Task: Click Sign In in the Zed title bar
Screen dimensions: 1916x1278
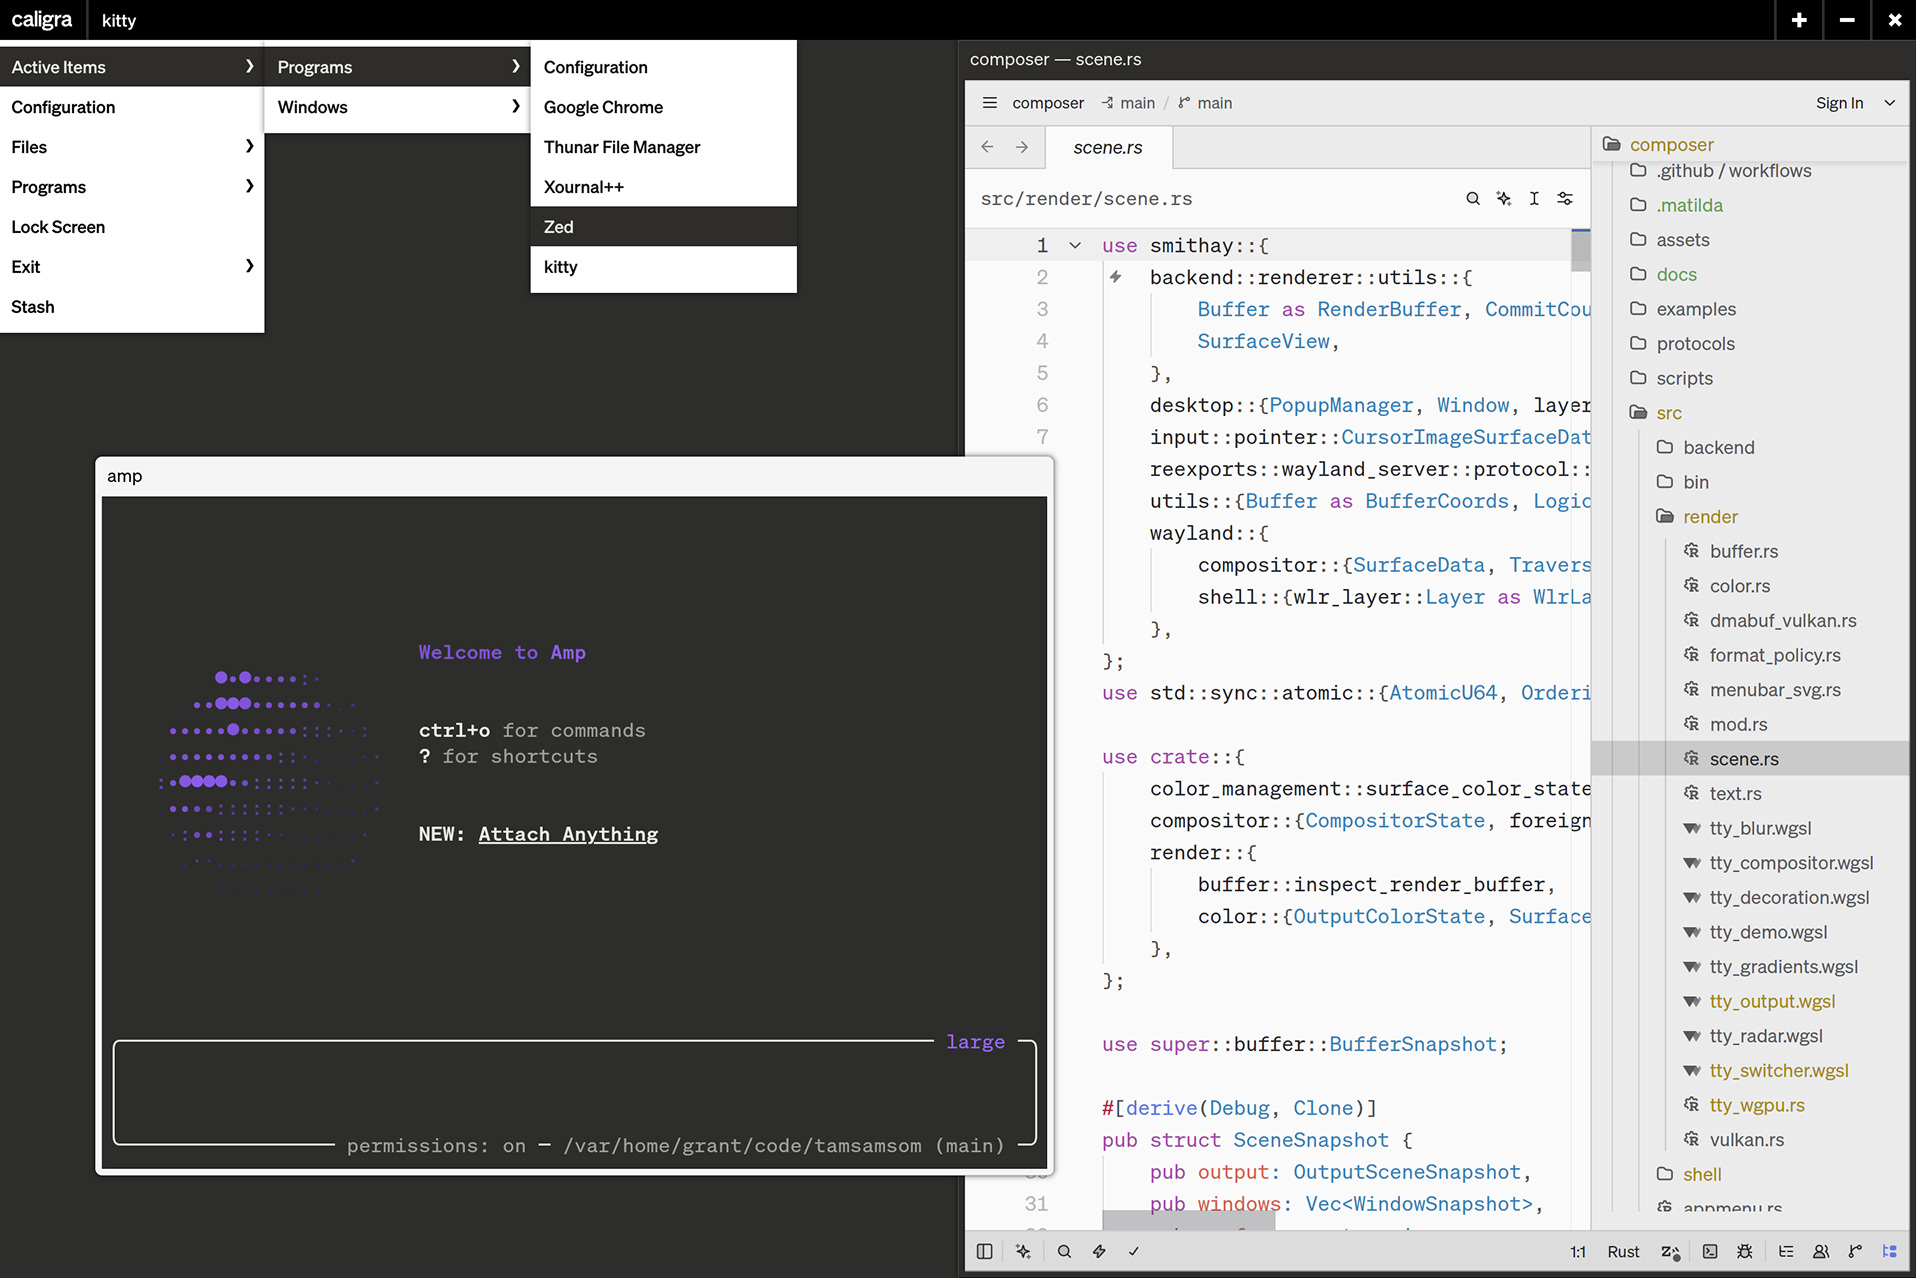Action: tap(1839, 103)
